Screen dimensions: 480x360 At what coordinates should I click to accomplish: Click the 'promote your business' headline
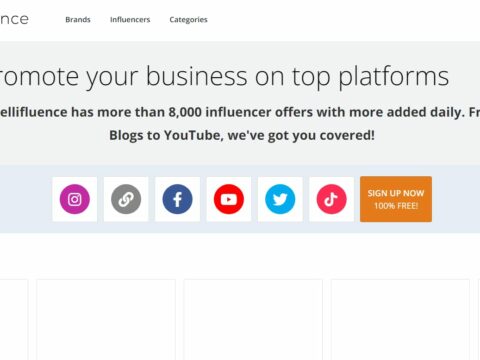(x=224, y=77)
